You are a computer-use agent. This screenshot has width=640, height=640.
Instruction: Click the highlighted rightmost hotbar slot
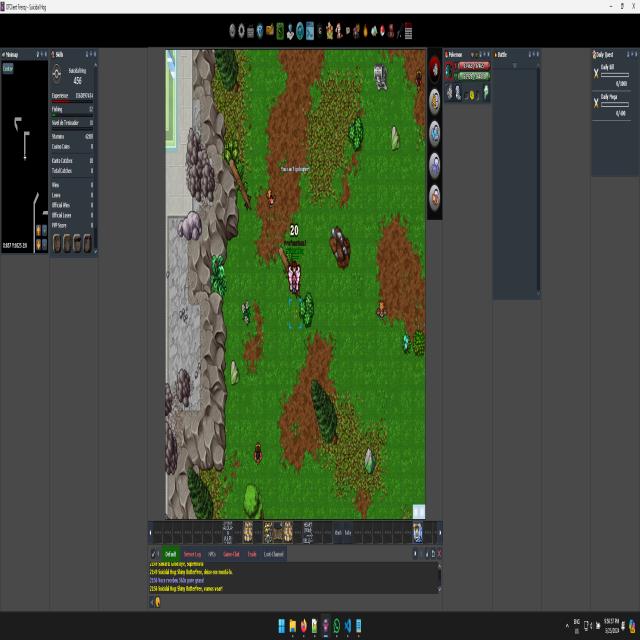417,532
